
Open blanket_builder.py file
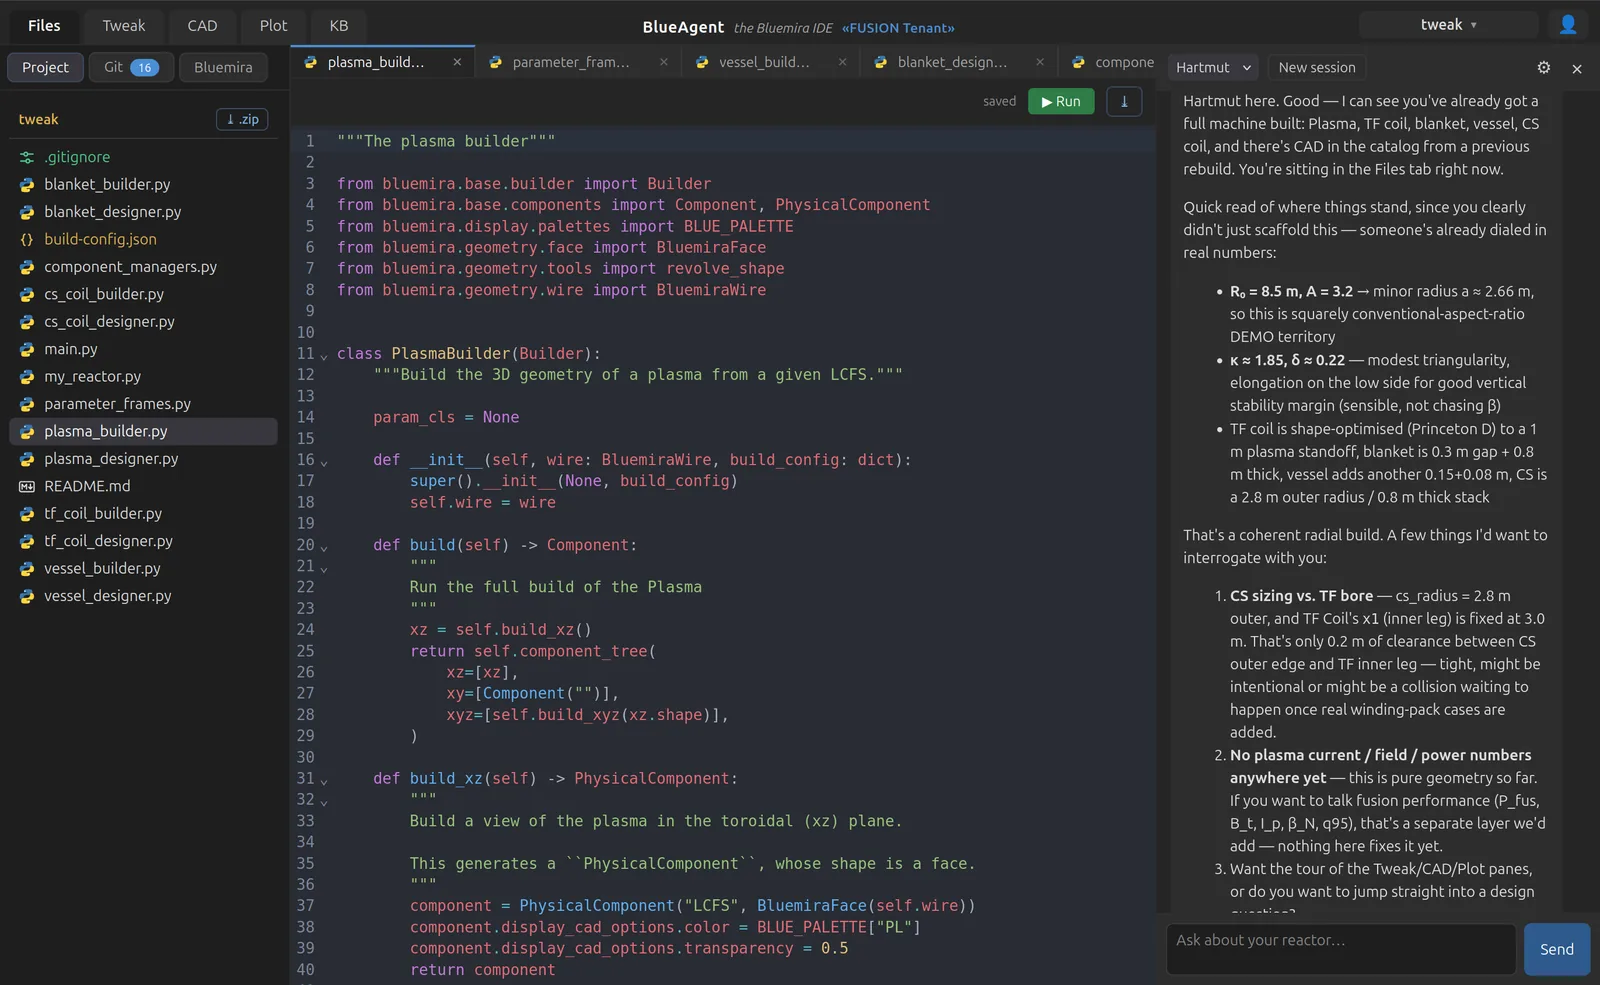(x=143, y=184)
